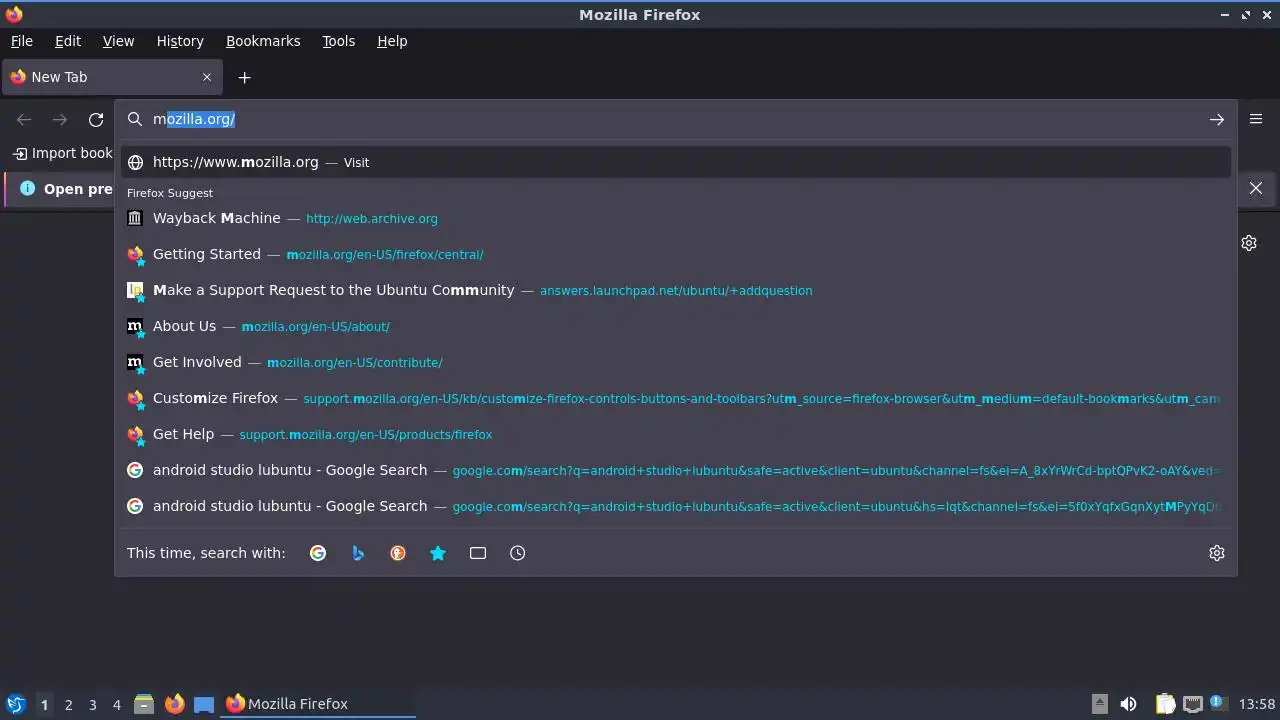Open a new tab with the plus button

[x=244, y=77]
